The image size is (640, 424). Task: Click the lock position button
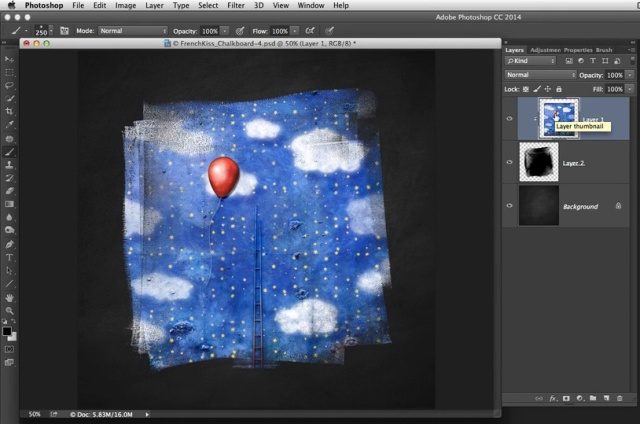coord(546,88)
